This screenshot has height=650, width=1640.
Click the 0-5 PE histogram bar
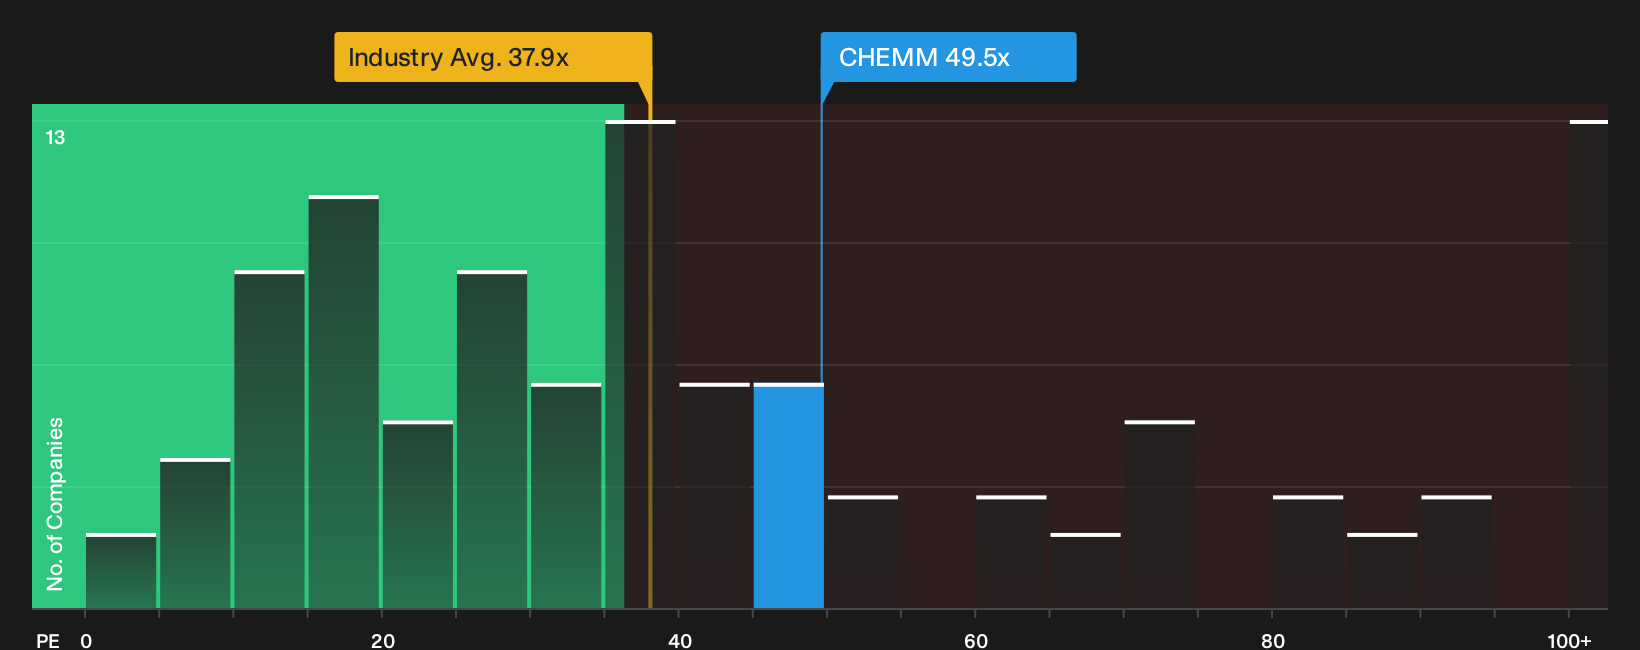tap(121, 571)
